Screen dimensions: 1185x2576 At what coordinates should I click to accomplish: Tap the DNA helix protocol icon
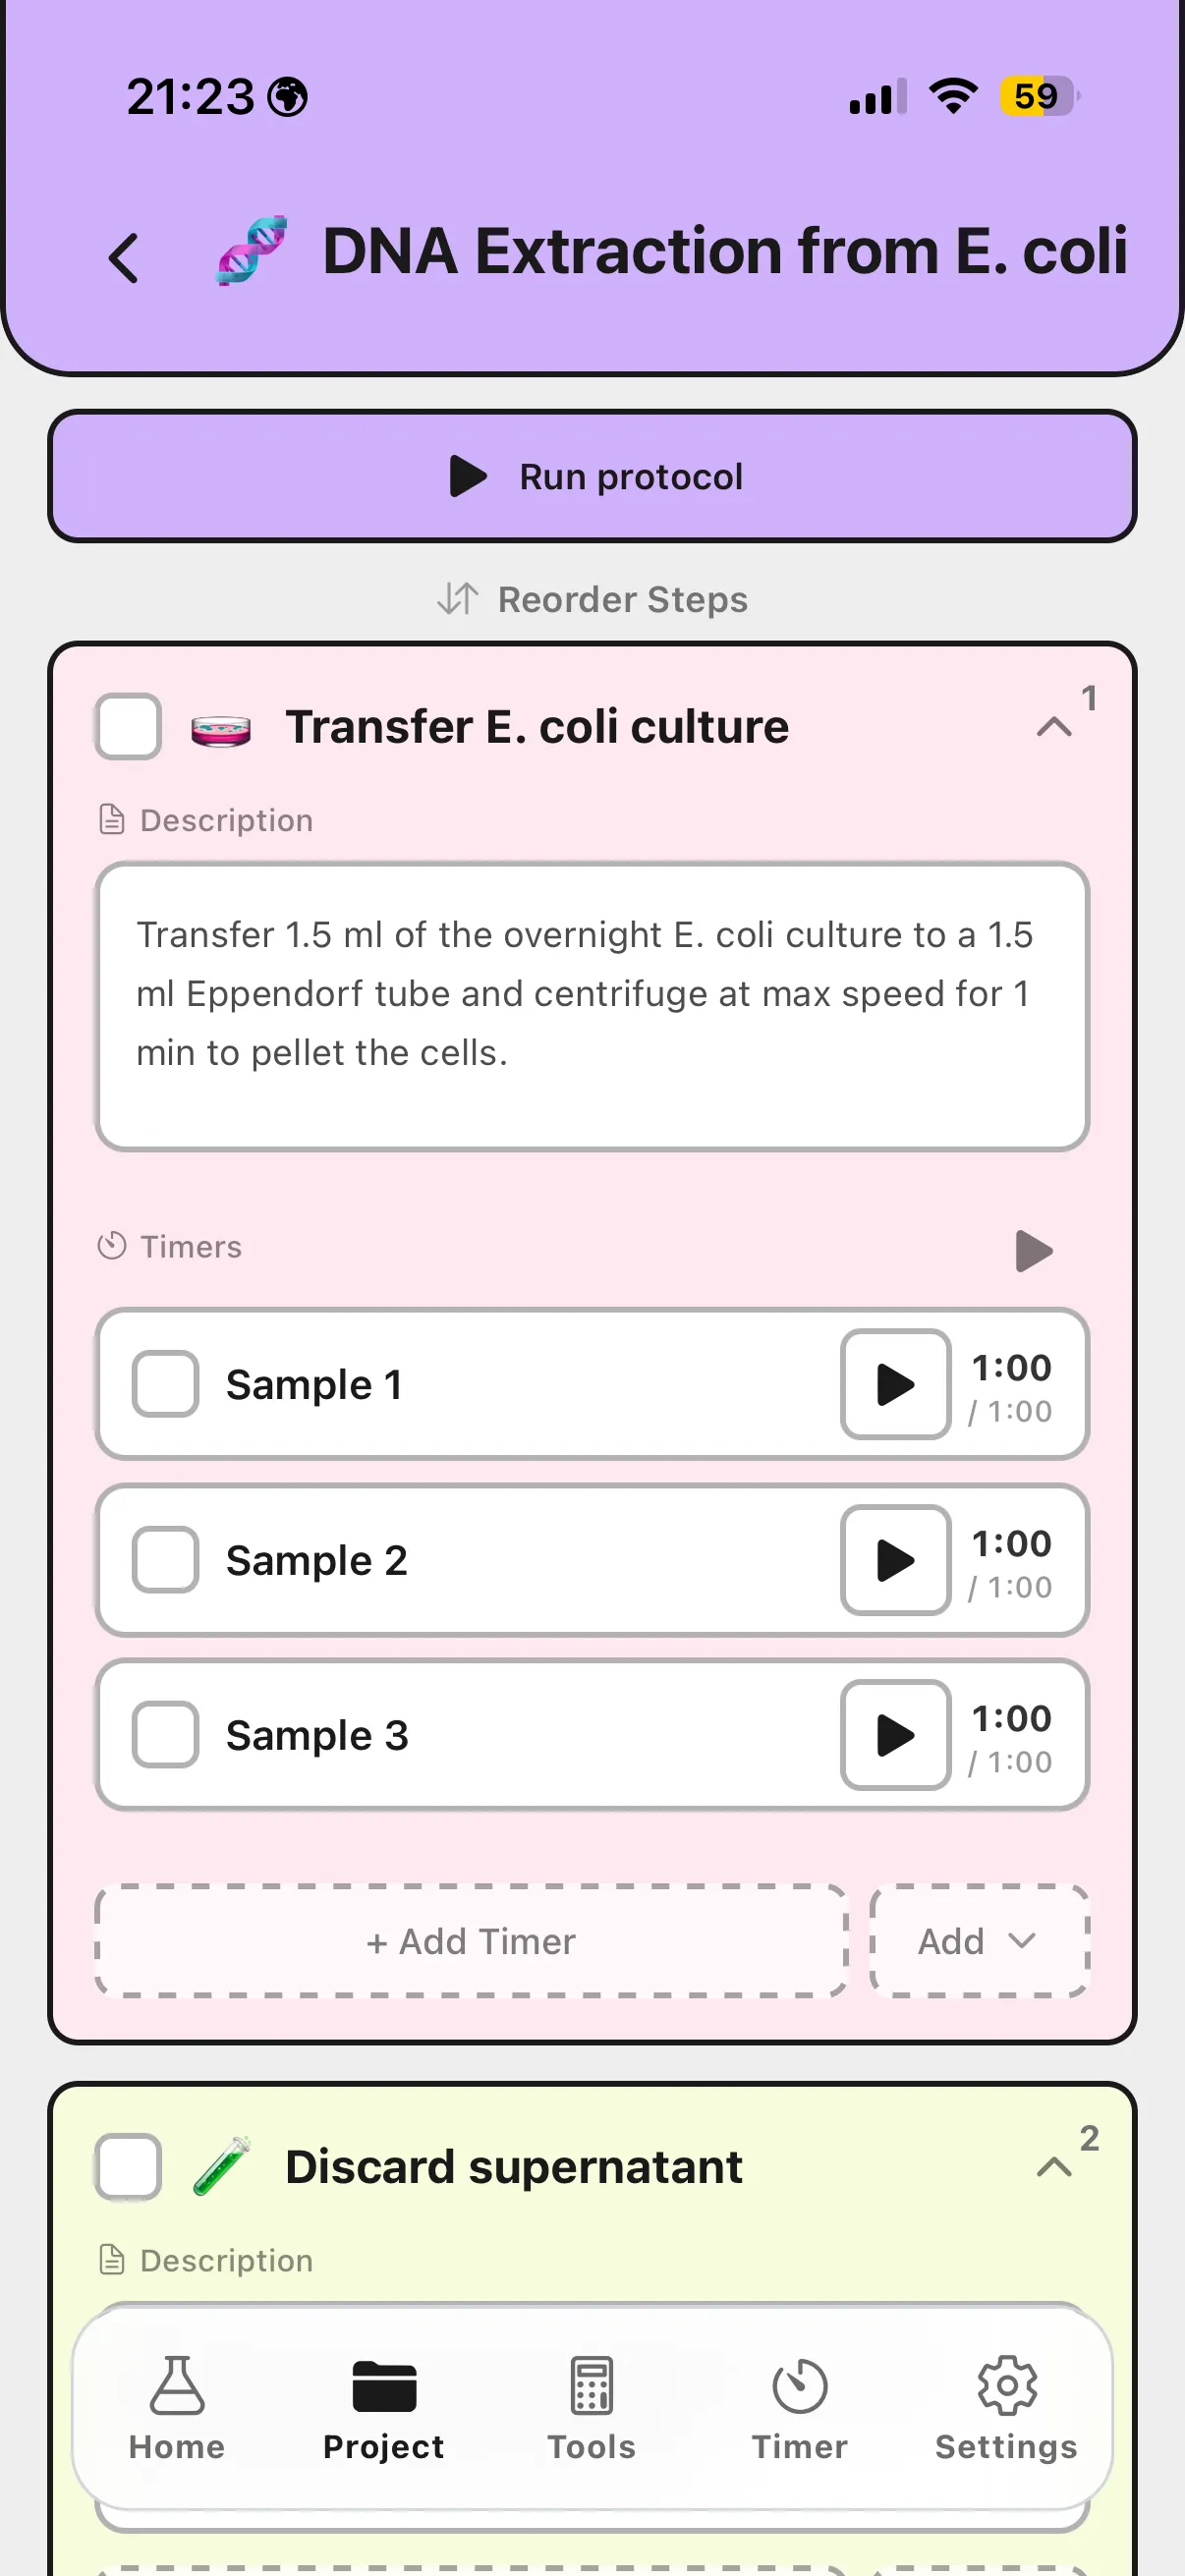coord(252,251)
